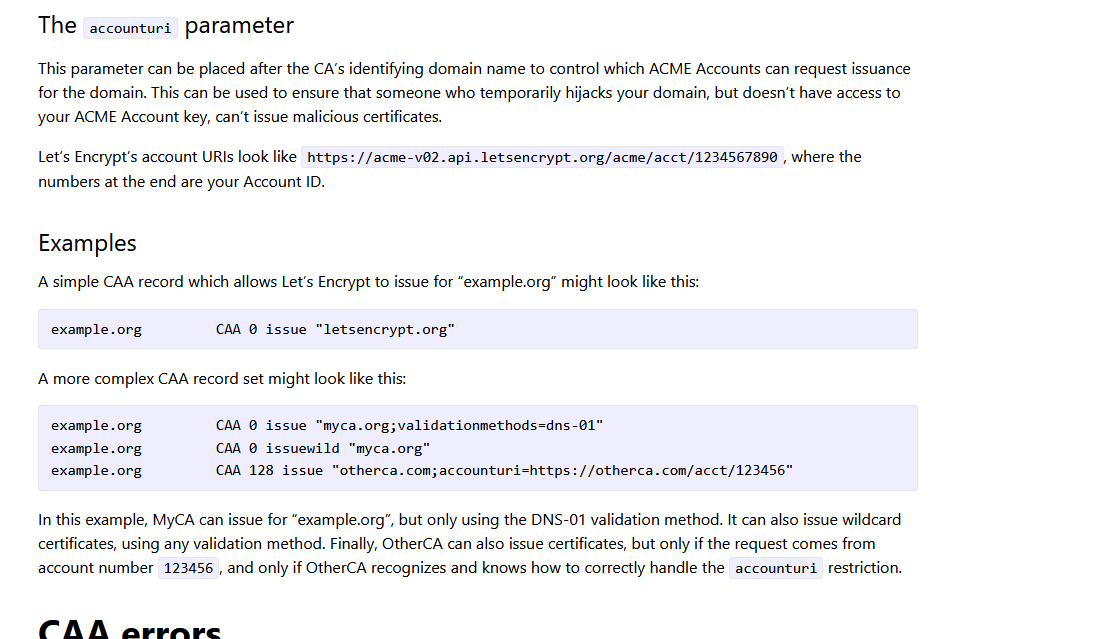Click the Let's Encrypt account URI code snippet

[542, 157]
